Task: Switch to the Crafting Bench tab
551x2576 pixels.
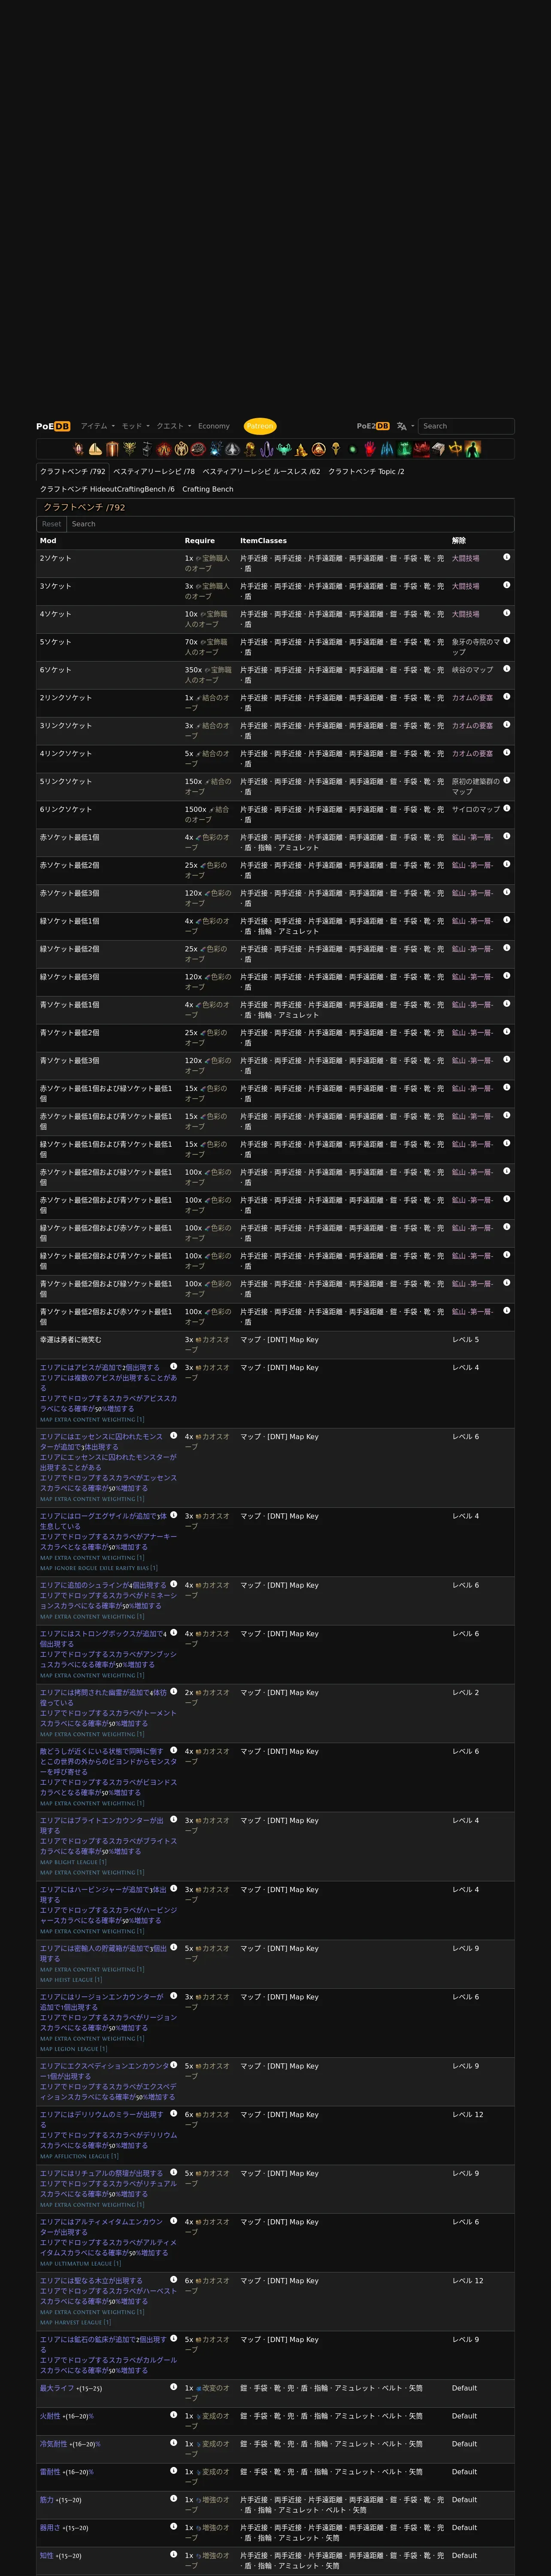Action: point(208,489)
